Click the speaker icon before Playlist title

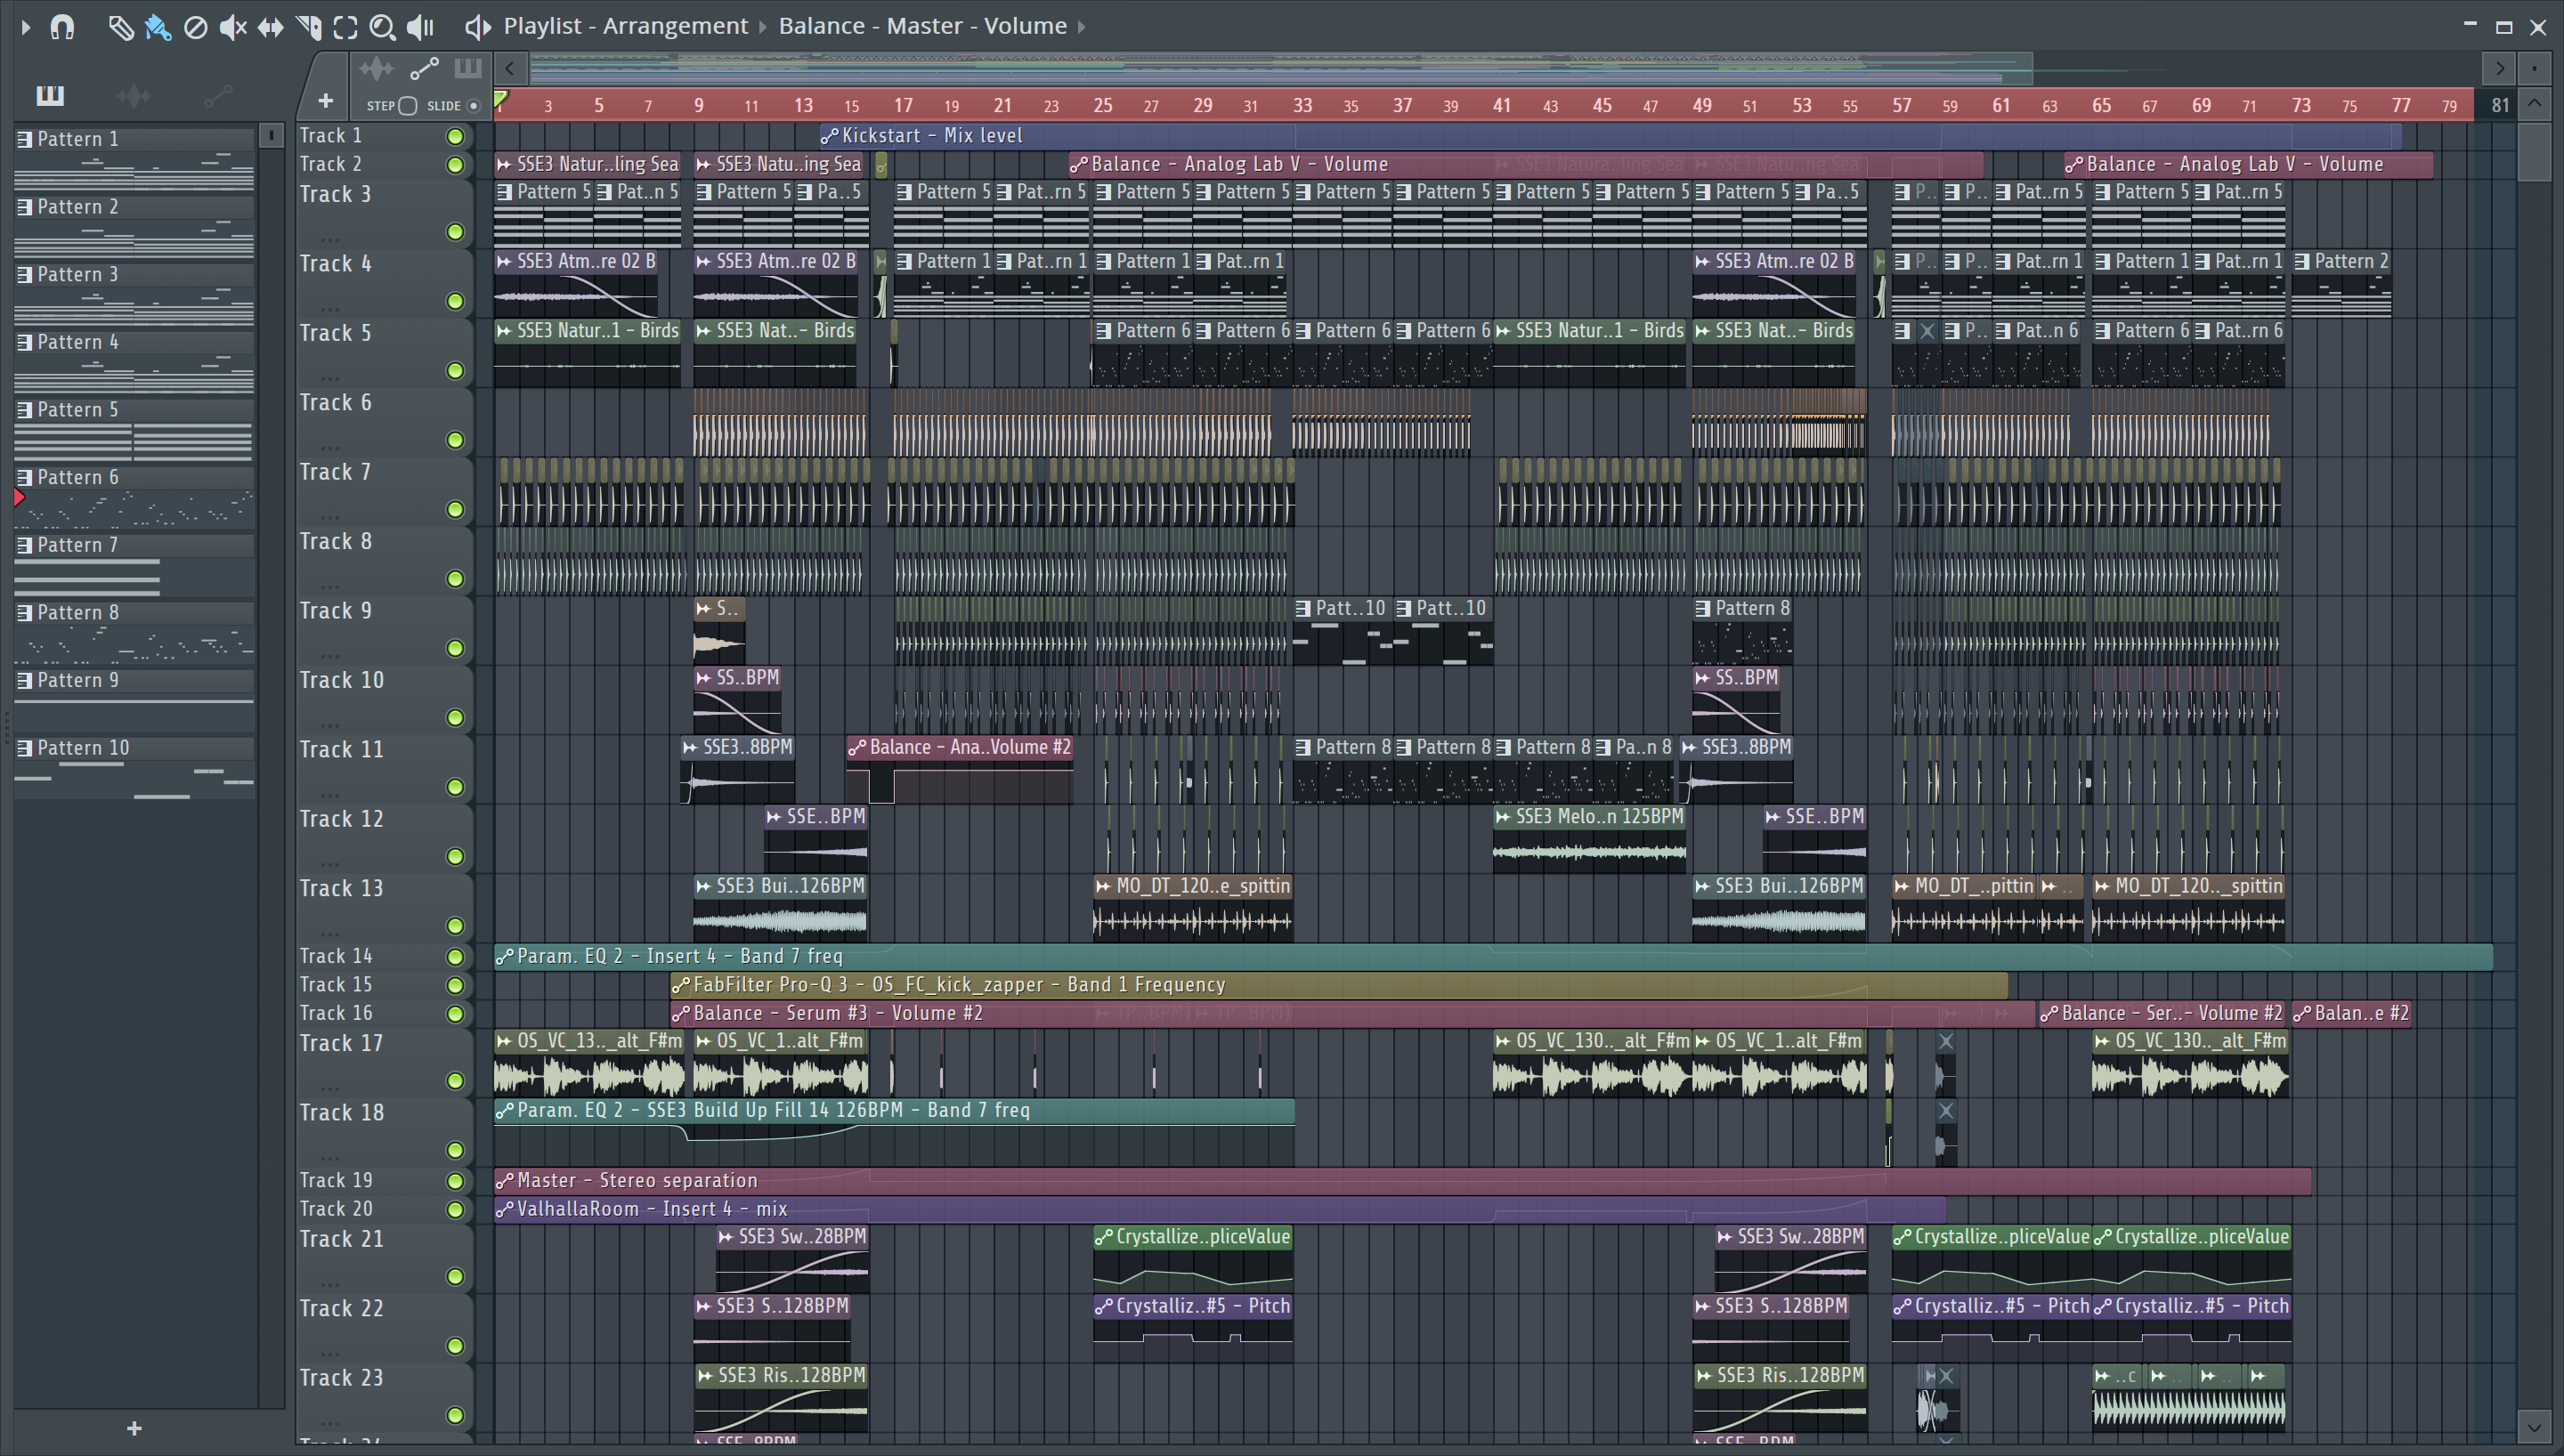pos(478,27)
